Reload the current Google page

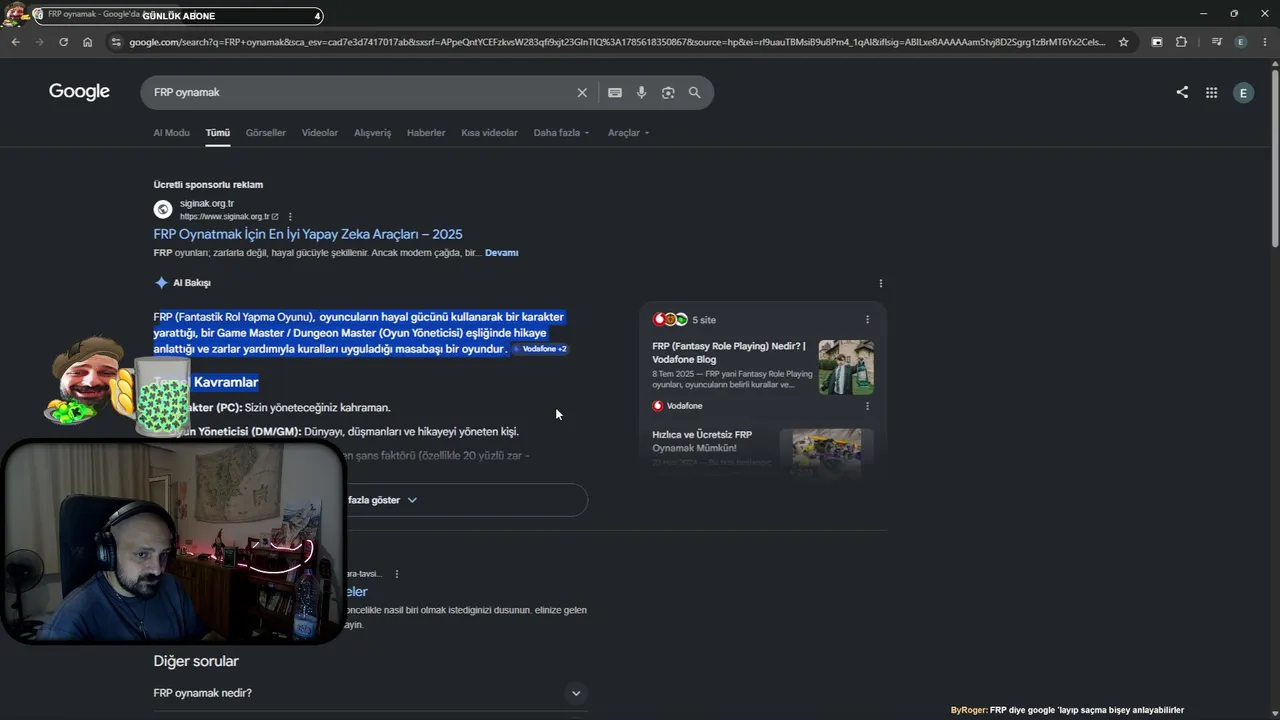63,42
